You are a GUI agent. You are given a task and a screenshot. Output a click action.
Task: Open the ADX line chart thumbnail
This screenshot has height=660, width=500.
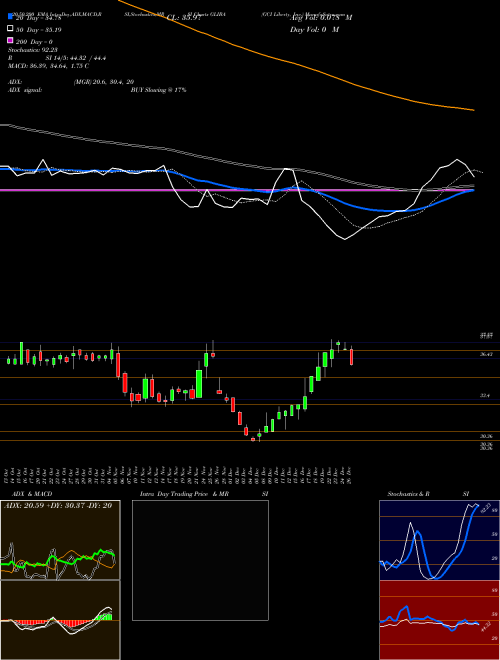pyautogui.click(x=60, y=540)
